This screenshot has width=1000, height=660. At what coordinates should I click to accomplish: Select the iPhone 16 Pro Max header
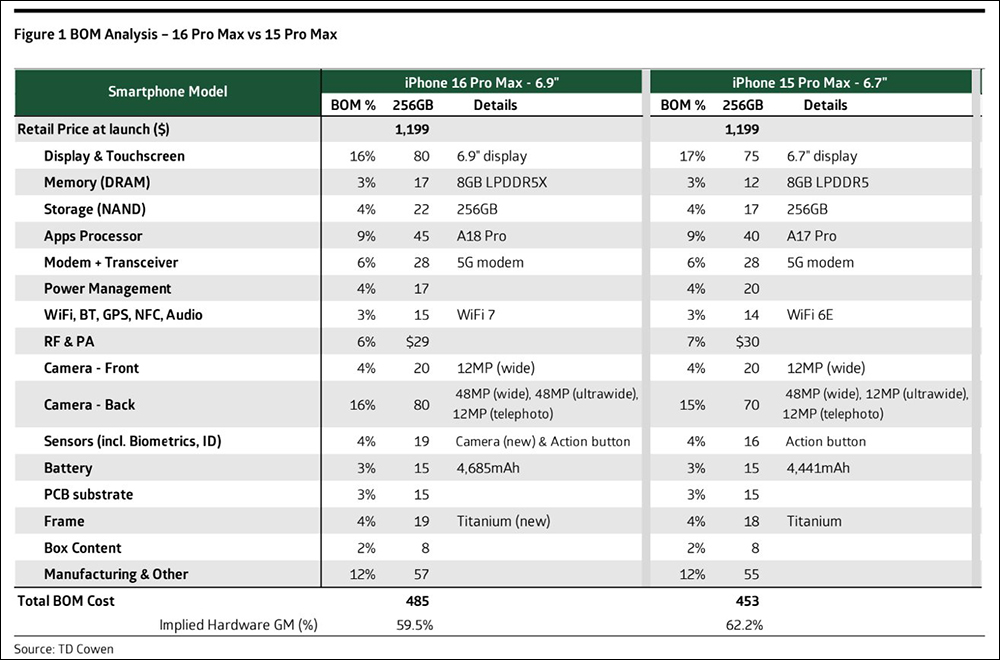[482, 83]
